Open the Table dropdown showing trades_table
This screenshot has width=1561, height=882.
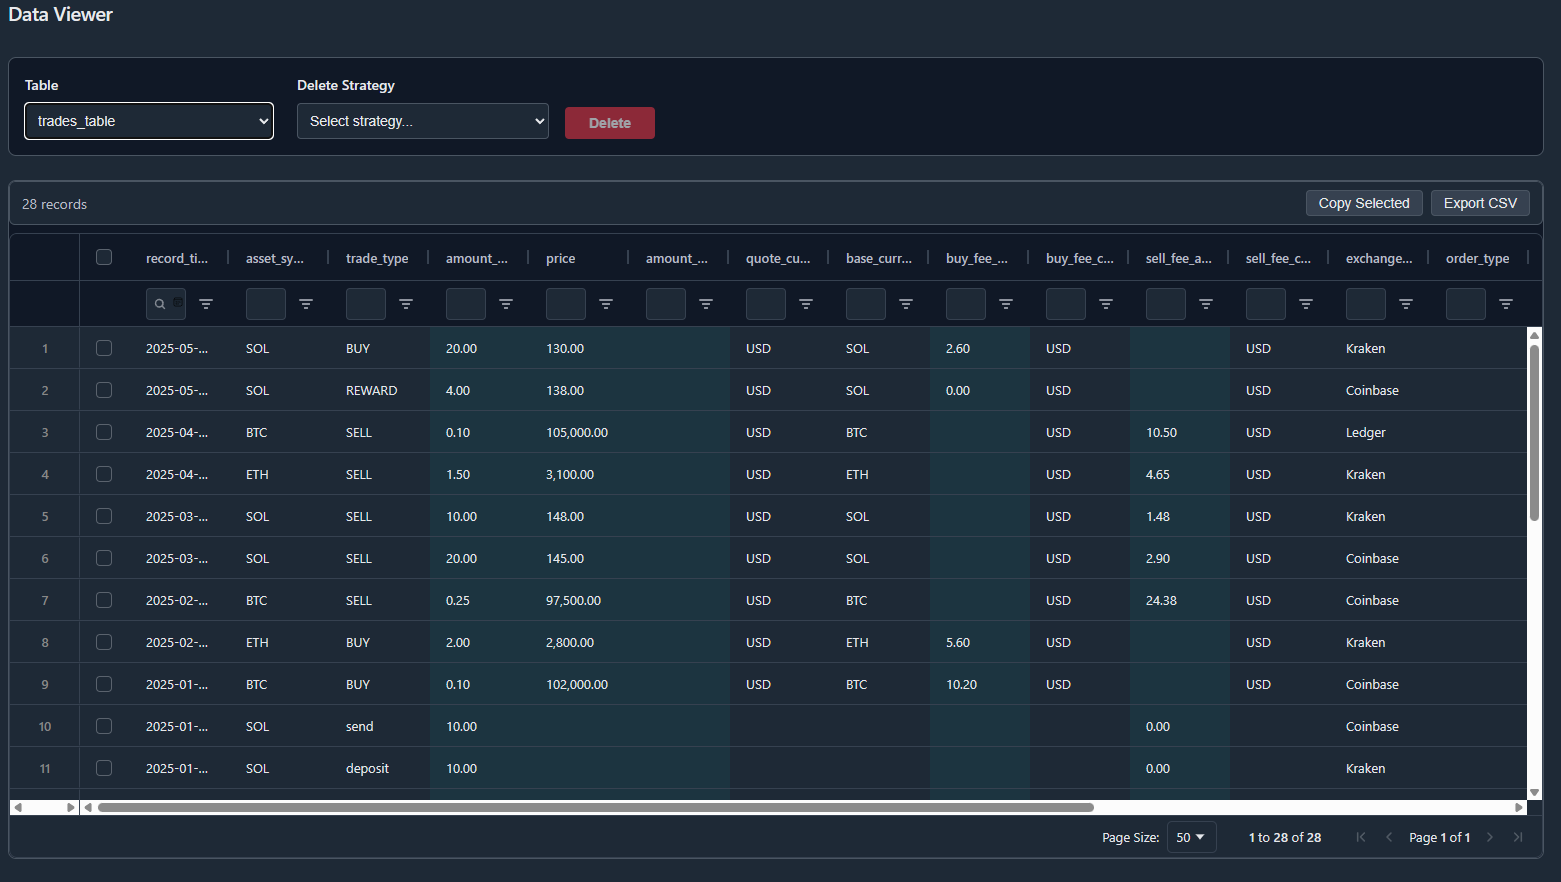(x=148, y=120)
